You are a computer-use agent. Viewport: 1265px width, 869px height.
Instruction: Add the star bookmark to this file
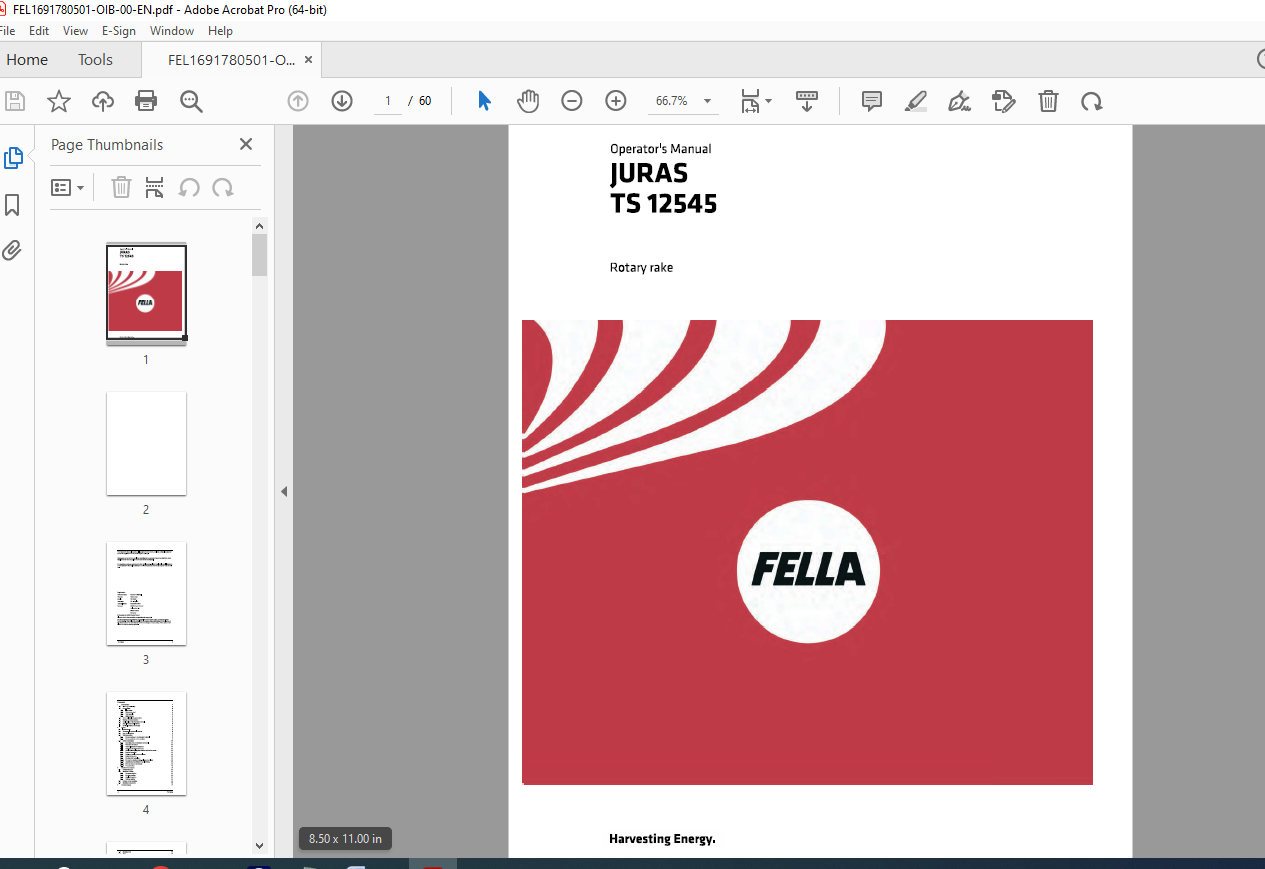pos(59,101)
